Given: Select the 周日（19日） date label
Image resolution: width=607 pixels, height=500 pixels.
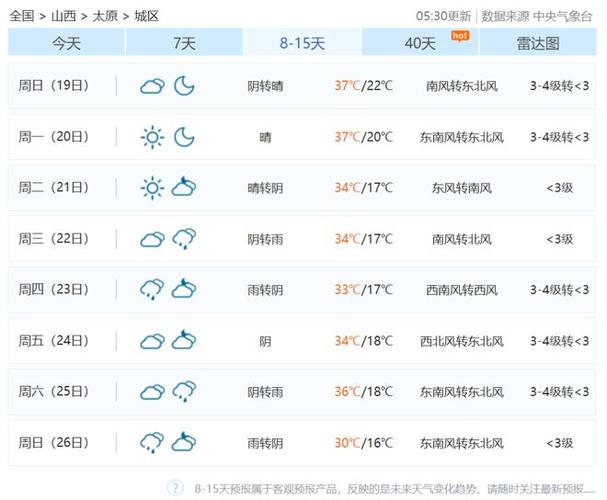Looking at the screenshot, I should tap(53, 86).
